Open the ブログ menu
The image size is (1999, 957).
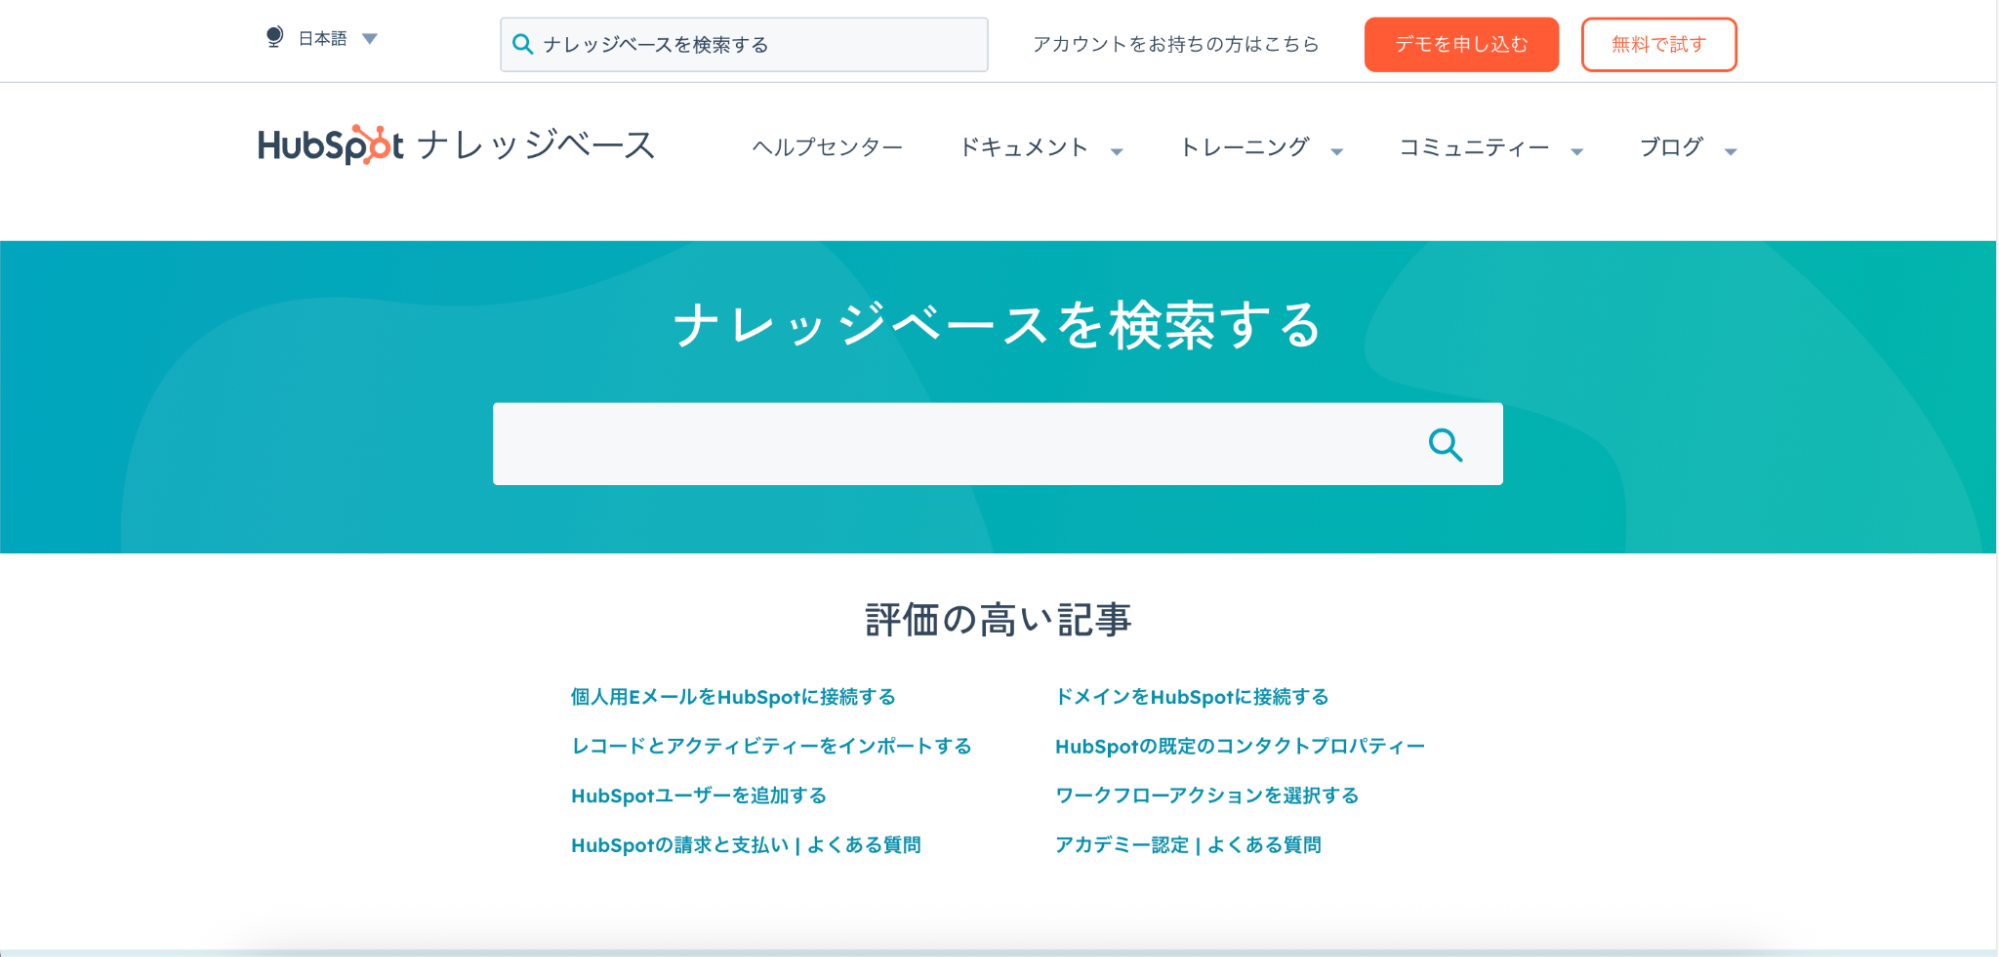tap(1671, 147)
